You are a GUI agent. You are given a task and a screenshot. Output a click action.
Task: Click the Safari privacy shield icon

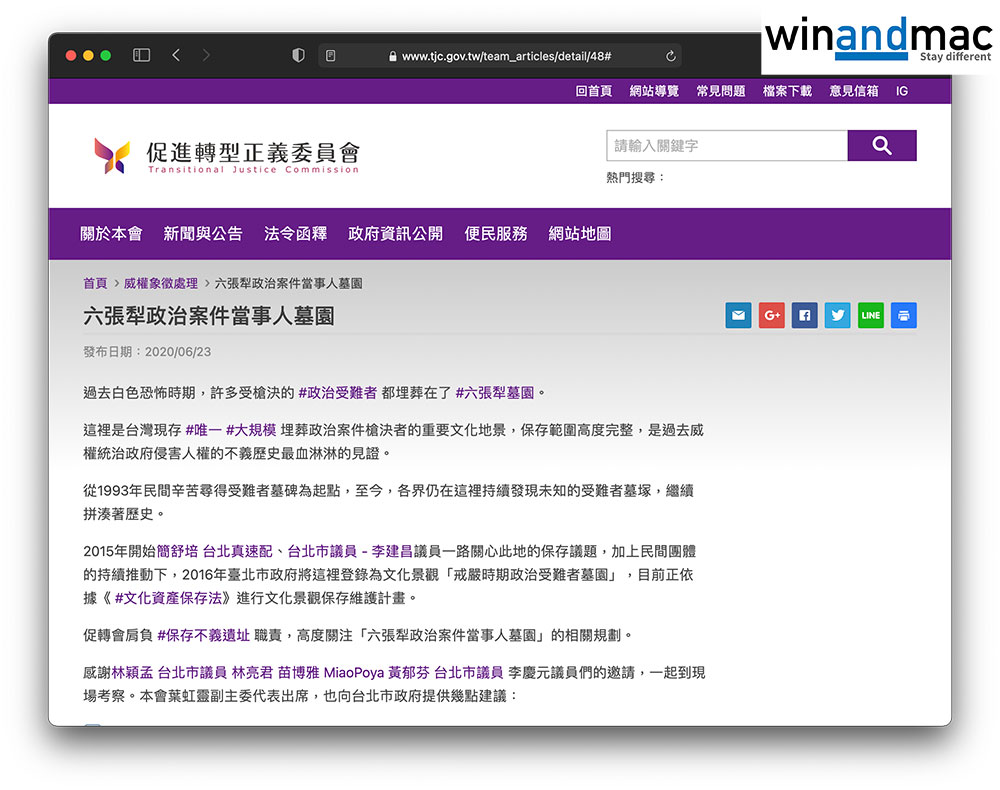click(298, 56)
